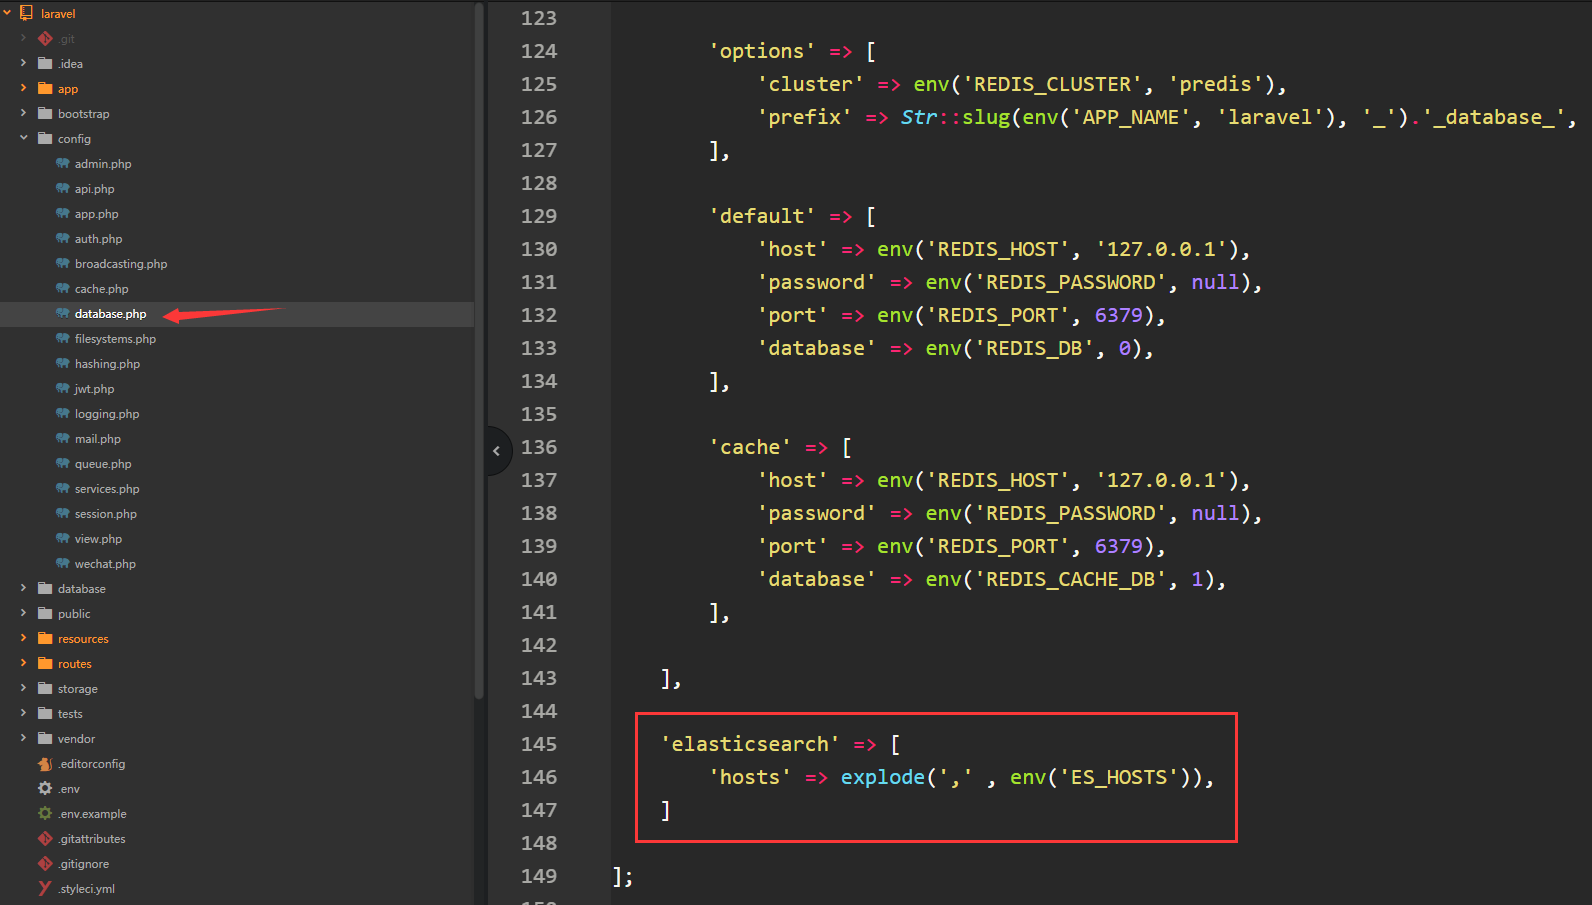Viewport: 1592px width, 905px height.
Task: Collapse the config folder arrow
Action: tap(23, 138)
